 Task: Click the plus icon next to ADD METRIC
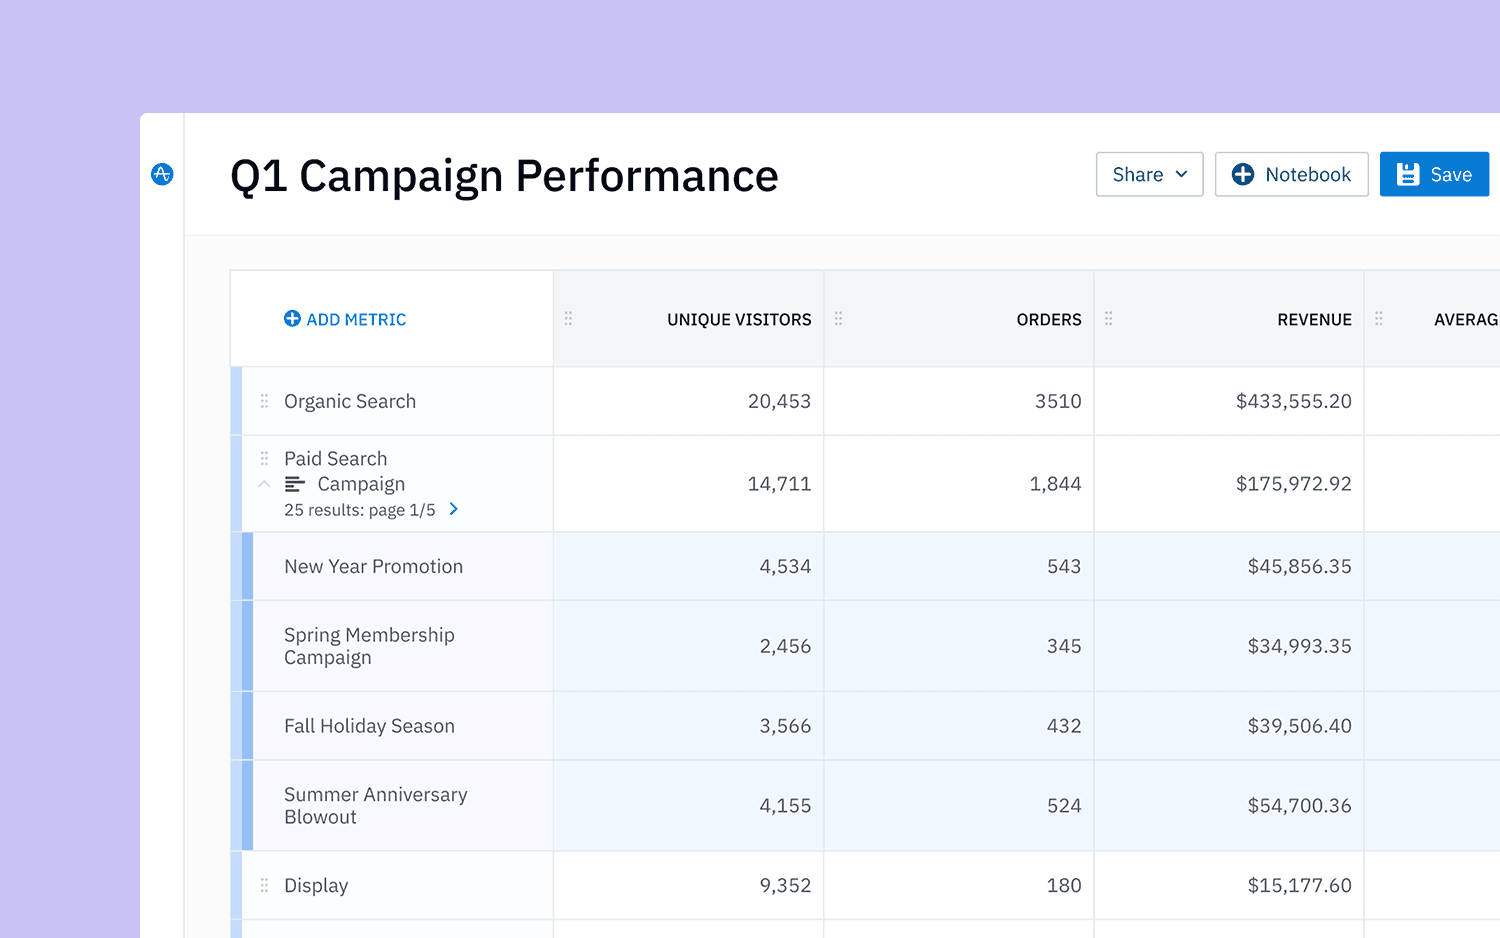coord(291,318)
